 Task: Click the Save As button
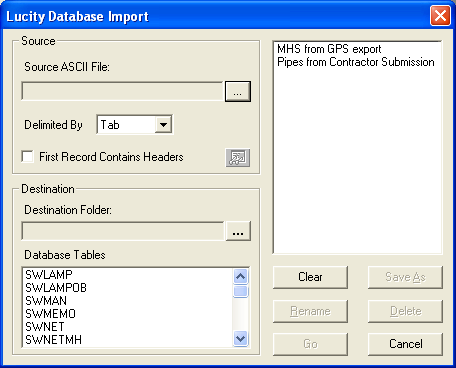point(405,277)
